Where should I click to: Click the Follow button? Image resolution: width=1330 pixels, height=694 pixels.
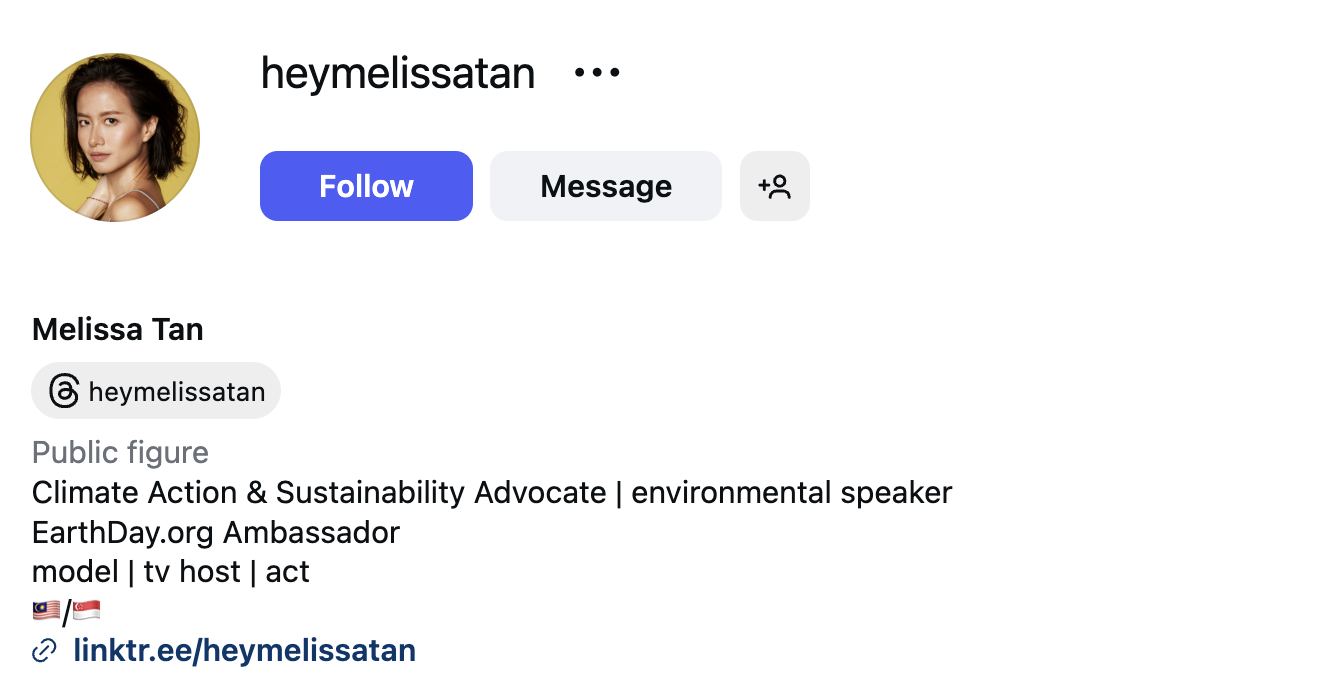point(366,186)
